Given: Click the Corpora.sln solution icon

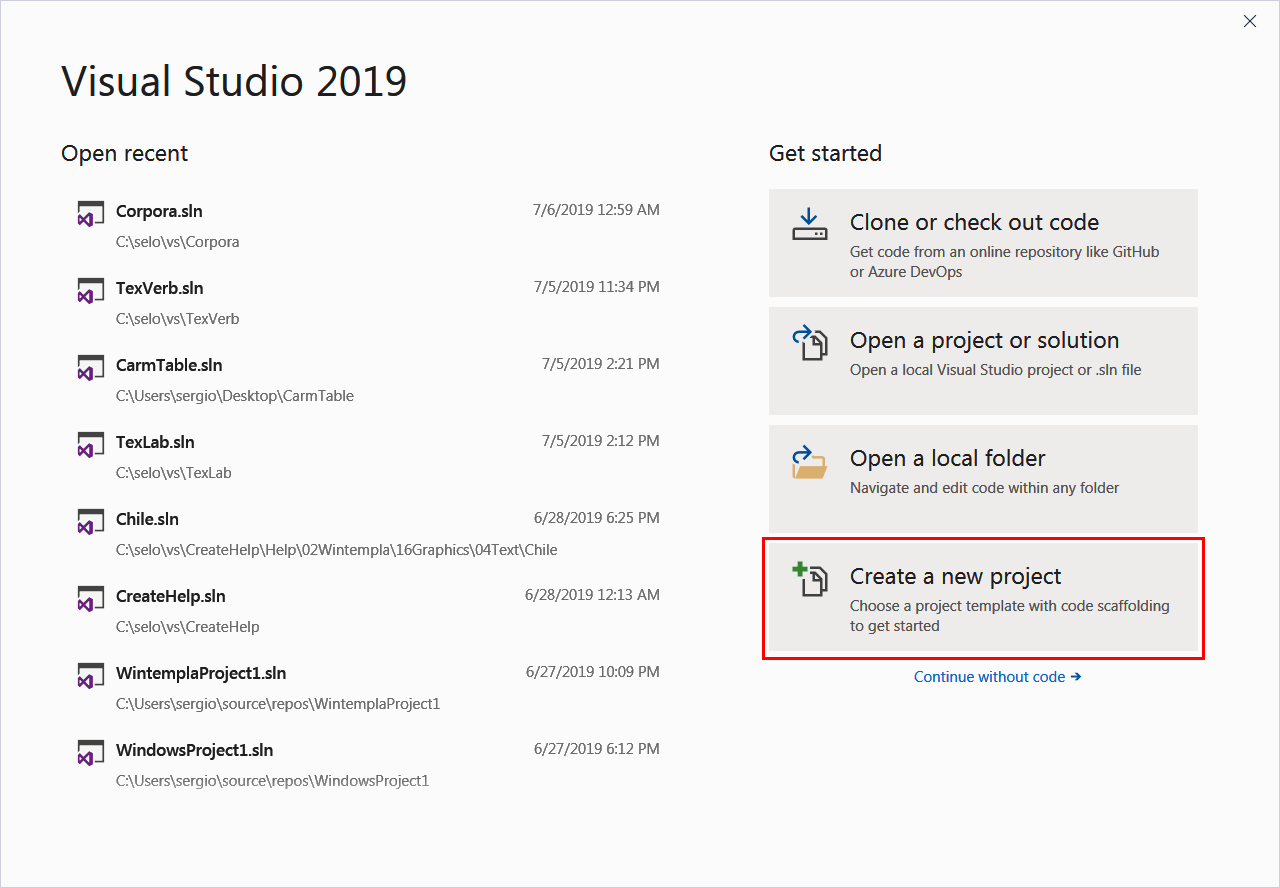Looking at the screenshot, I should [91, 214].
